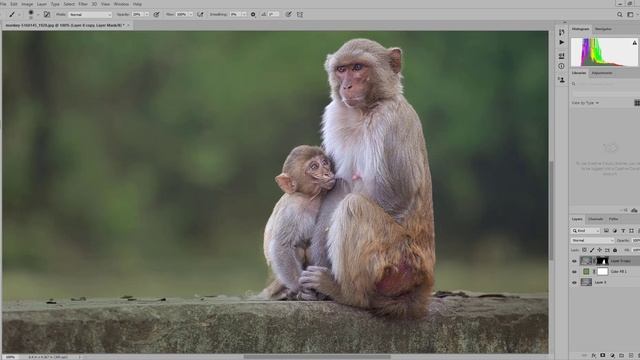This screenshot has height=360, width=640.
Task: Select the black layer mask thumbnail
Action: [602, 261]
